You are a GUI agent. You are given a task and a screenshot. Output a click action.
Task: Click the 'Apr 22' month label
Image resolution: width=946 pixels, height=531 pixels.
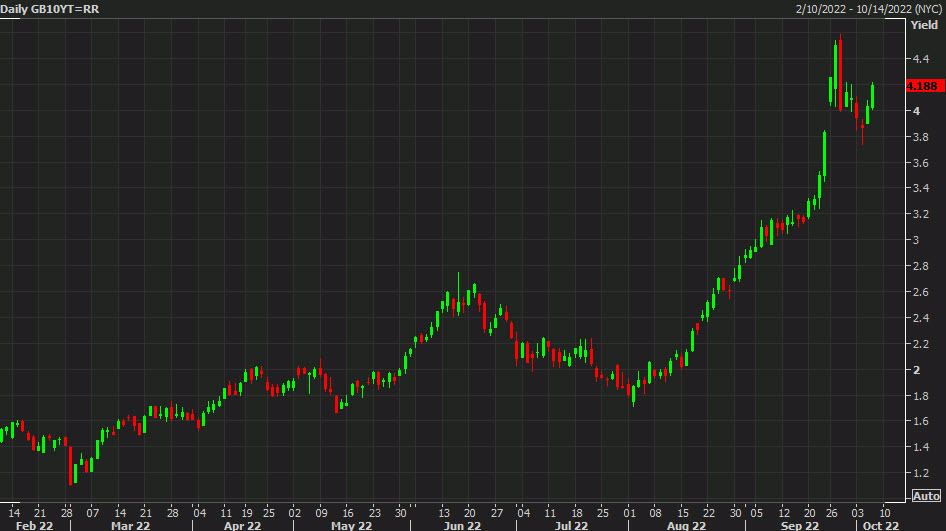pyautogui.click(x=243, y=526)
